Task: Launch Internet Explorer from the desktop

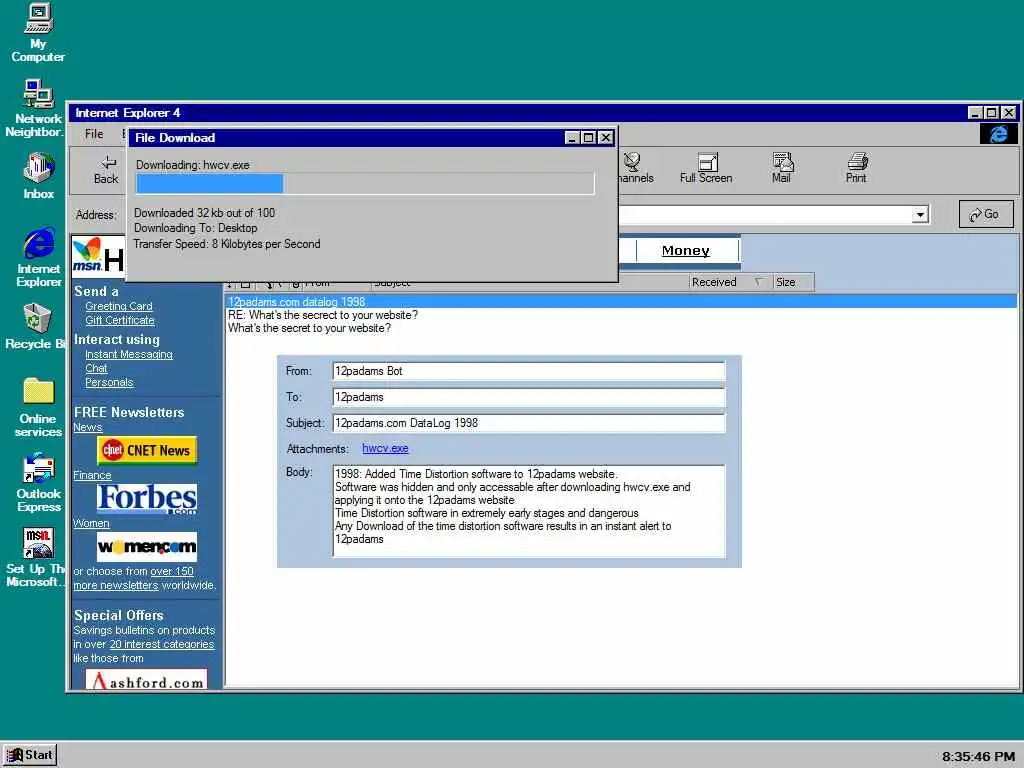Action: tap(39, 257)
